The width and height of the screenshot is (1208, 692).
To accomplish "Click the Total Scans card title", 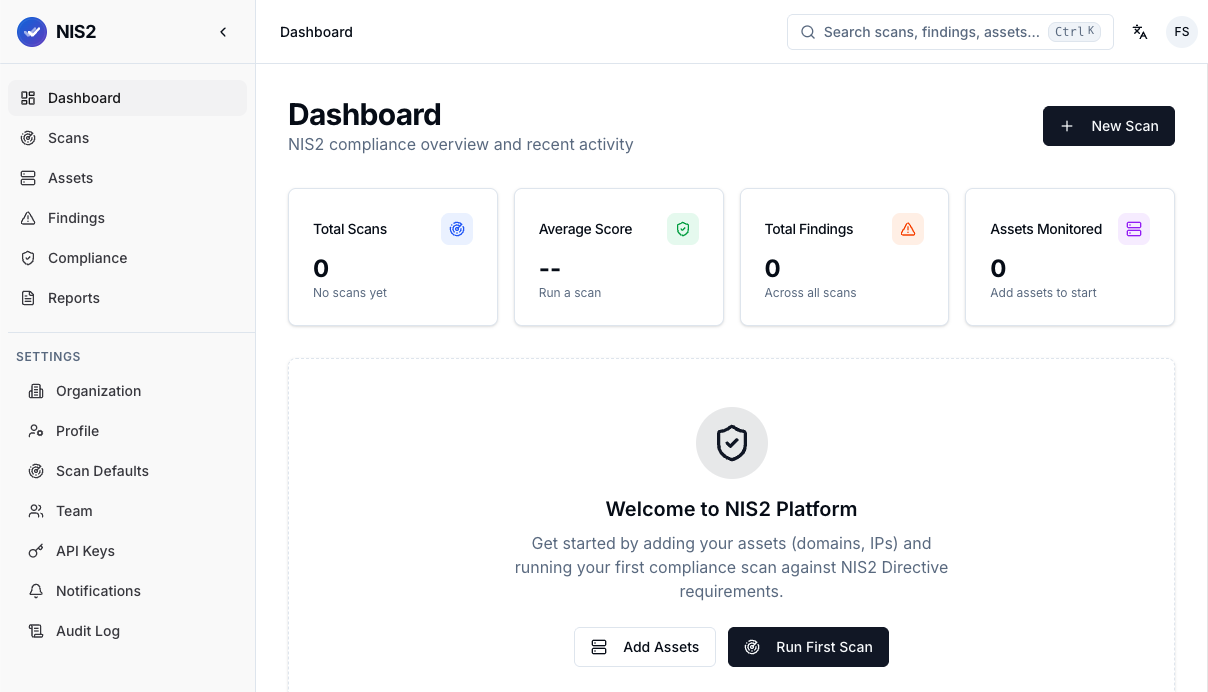I will tap(350, 229).
